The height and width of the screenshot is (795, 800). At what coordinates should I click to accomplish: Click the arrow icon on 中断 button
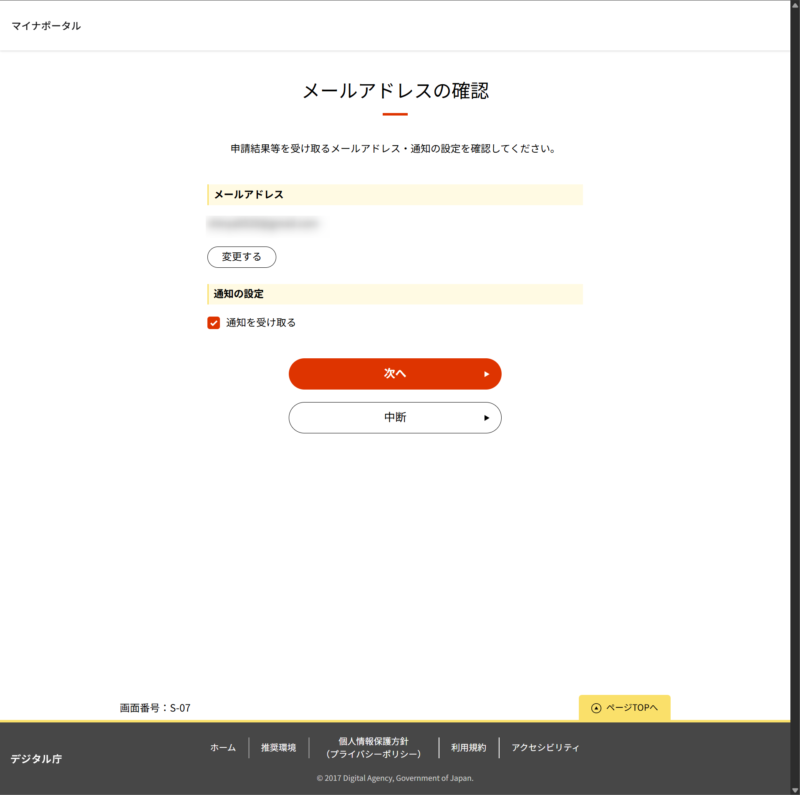pos(486,418)
